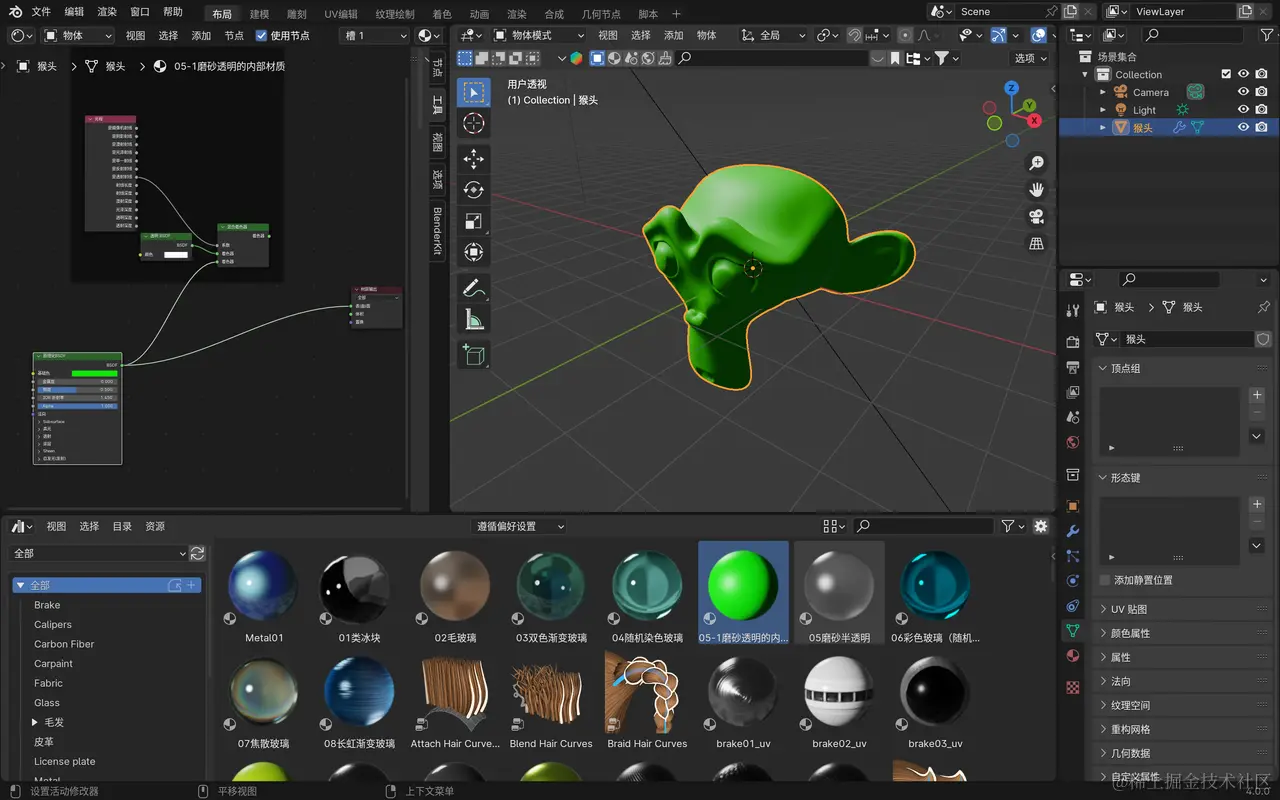This screenshot has width=1280, height=800.
Task: Open 槽 1 material slot dropdown
Action: 375,35
